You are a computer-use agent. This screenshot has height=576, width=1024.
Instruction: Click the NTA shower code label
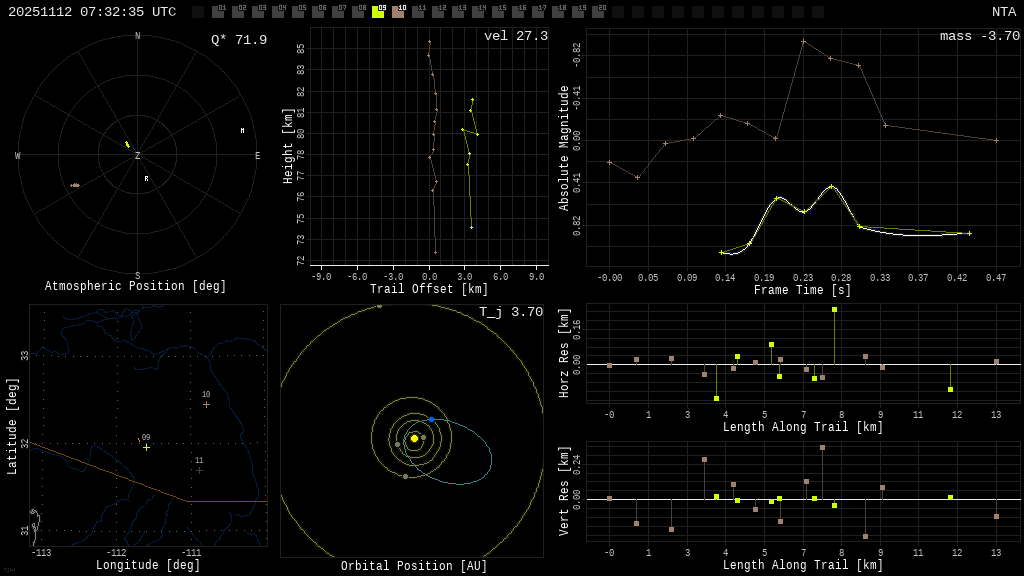point(1003,12)
